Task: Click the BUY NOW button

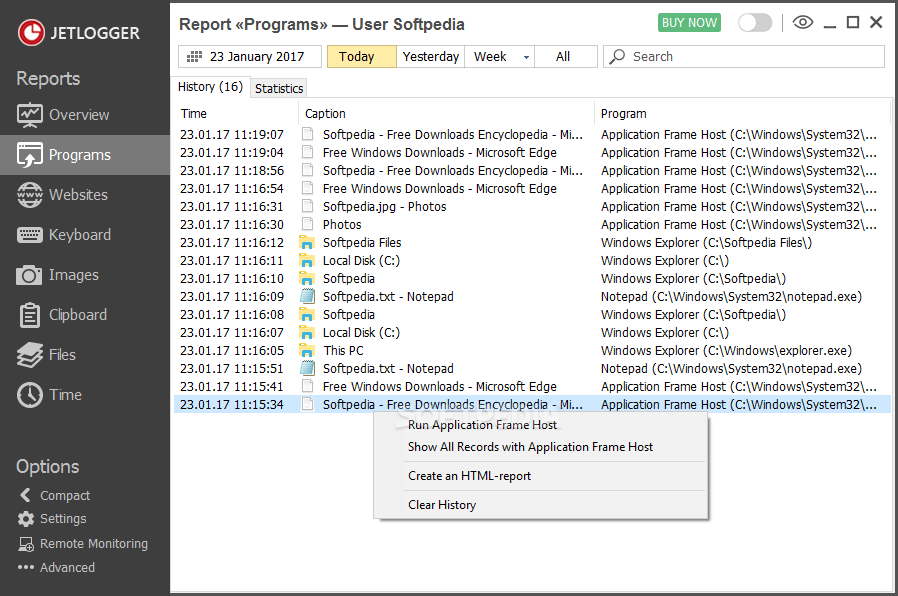Action: pos(689,23)
